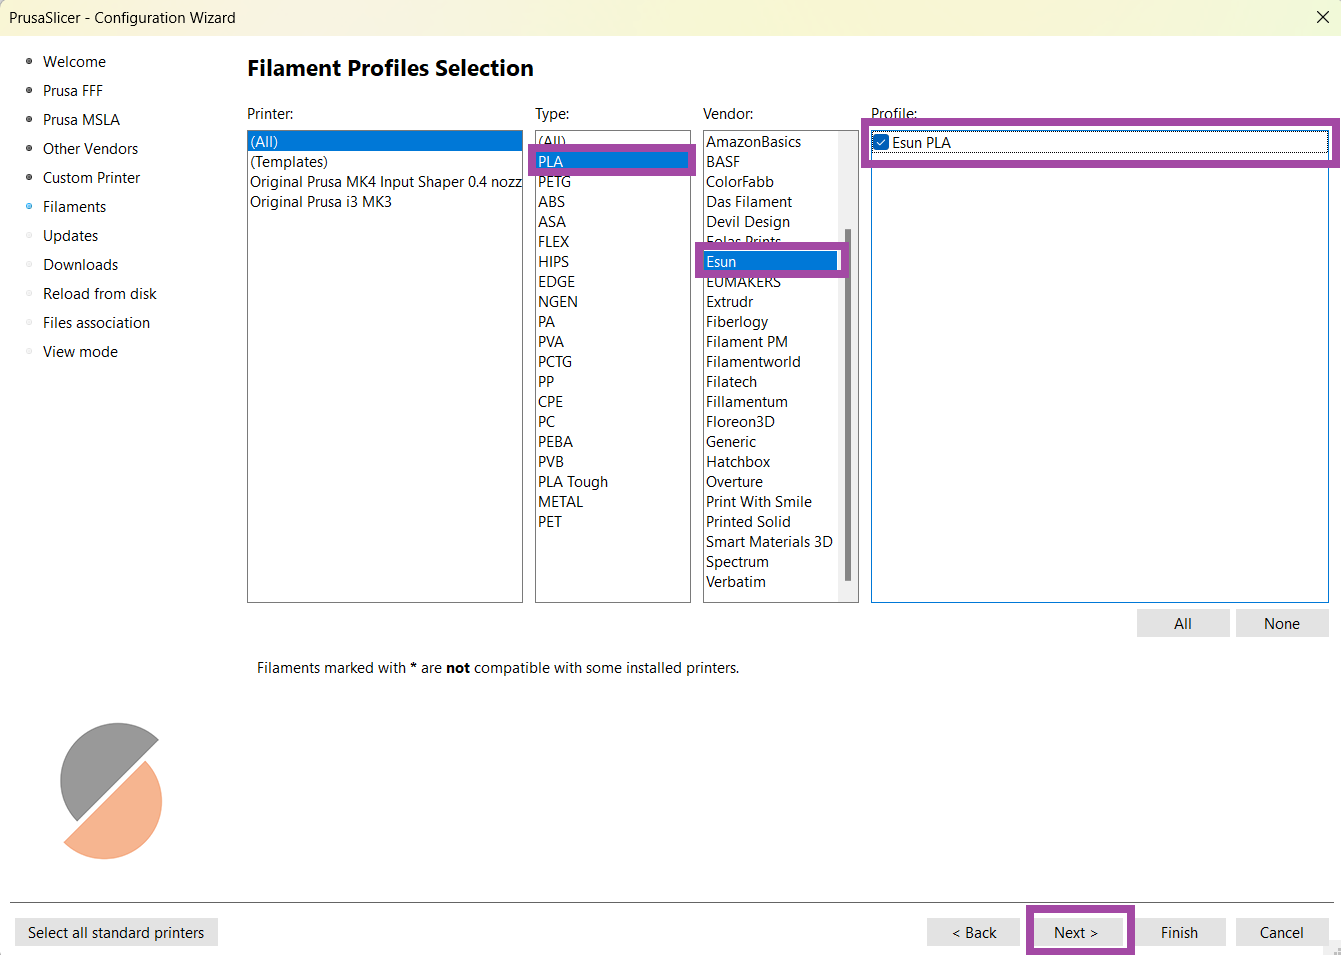
Task: Open the Prusa FFF wizard page
Action: [x=73, y=91]
